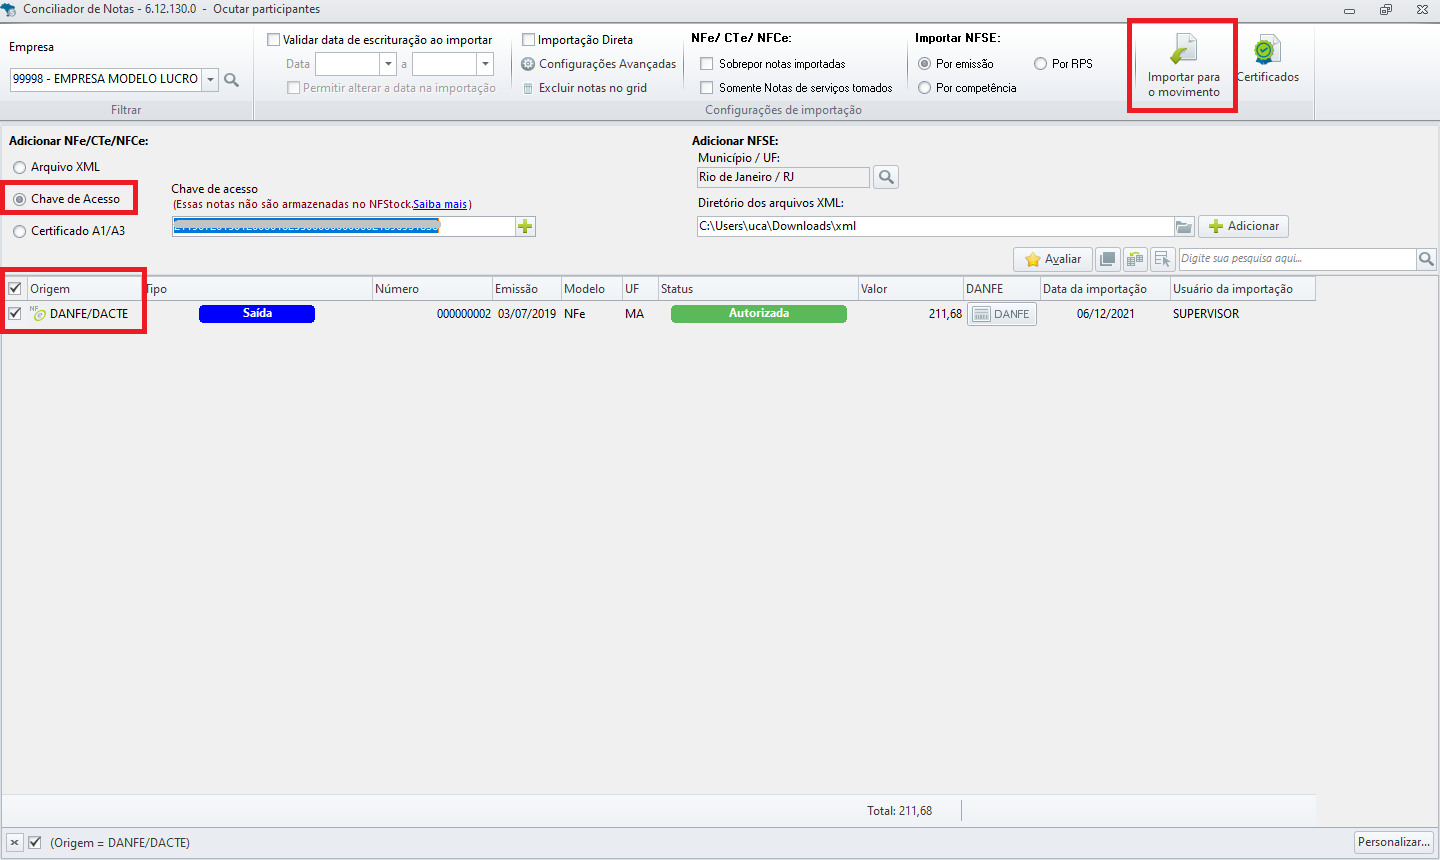
Task: Select Por emissão radio option
Action: point(925,64)
